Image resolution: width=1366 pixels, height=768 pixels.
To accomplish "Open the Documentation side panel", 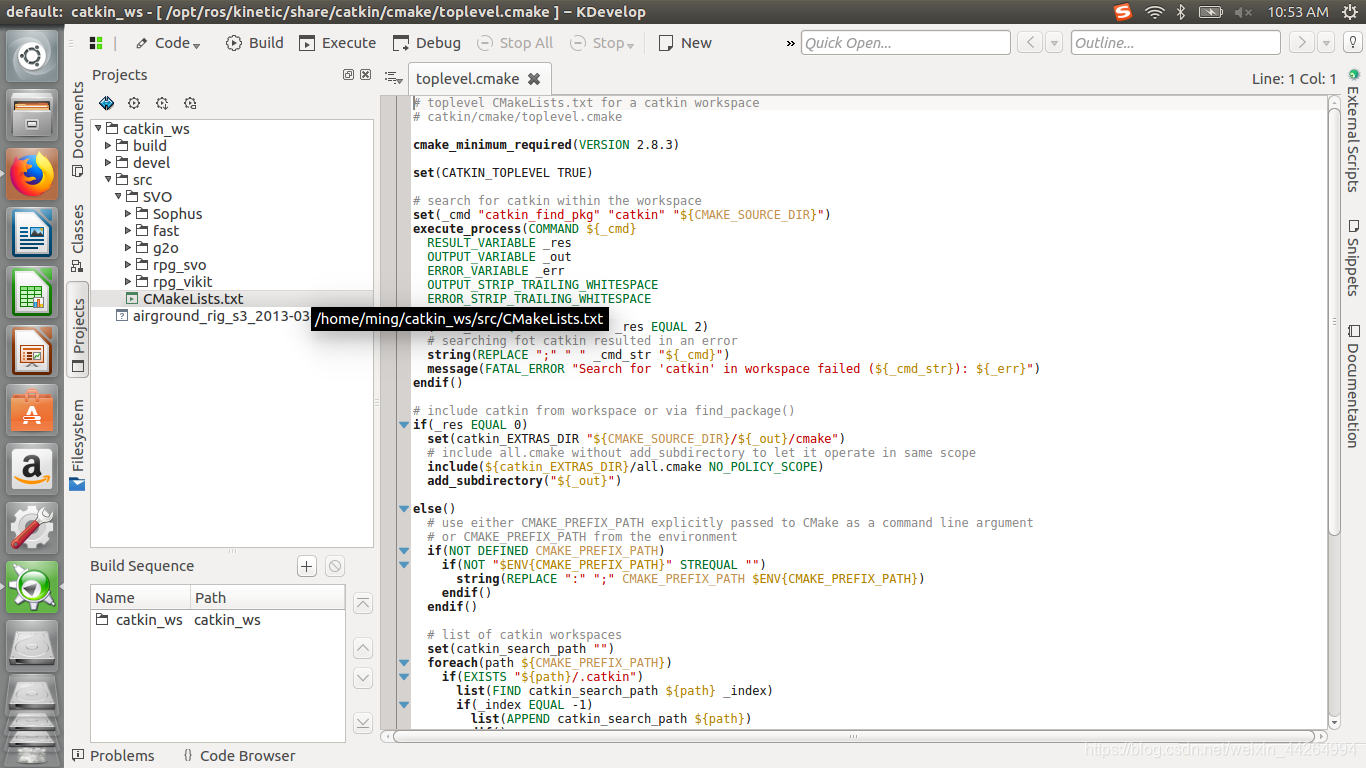I will click(1353, 386).
